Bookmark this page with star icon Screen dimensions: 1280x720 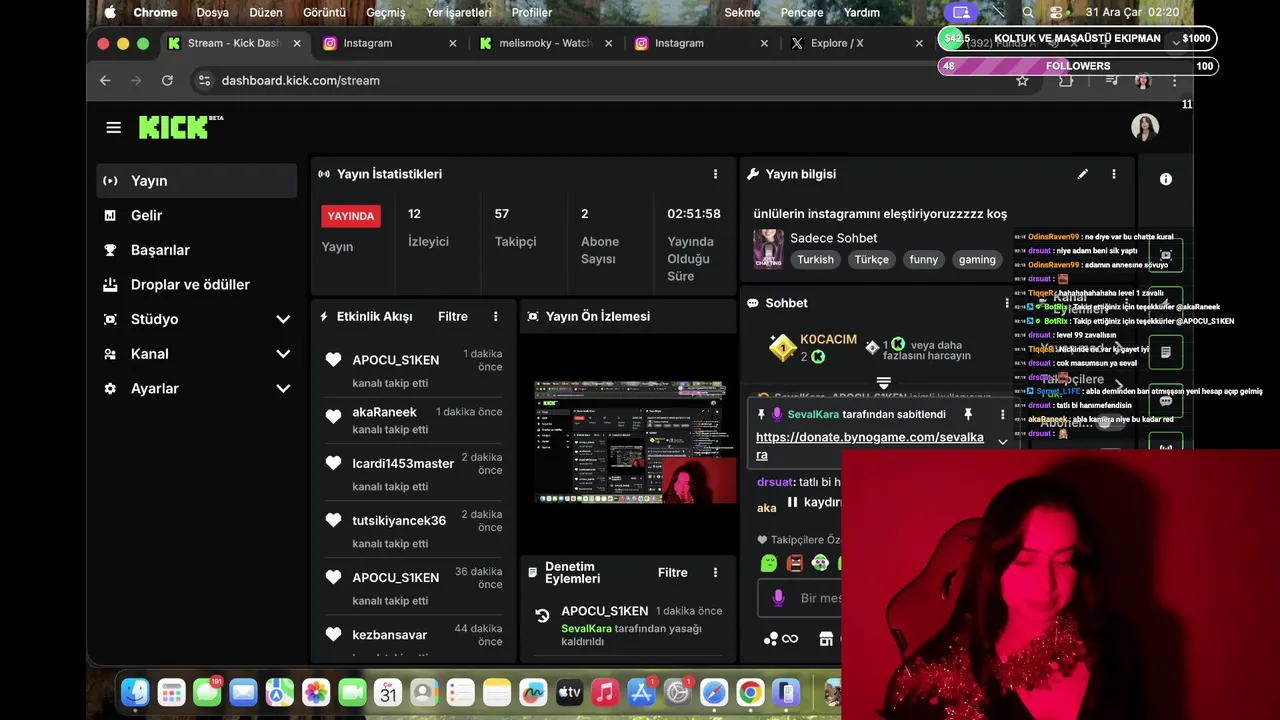click(x=1022, y=80)
